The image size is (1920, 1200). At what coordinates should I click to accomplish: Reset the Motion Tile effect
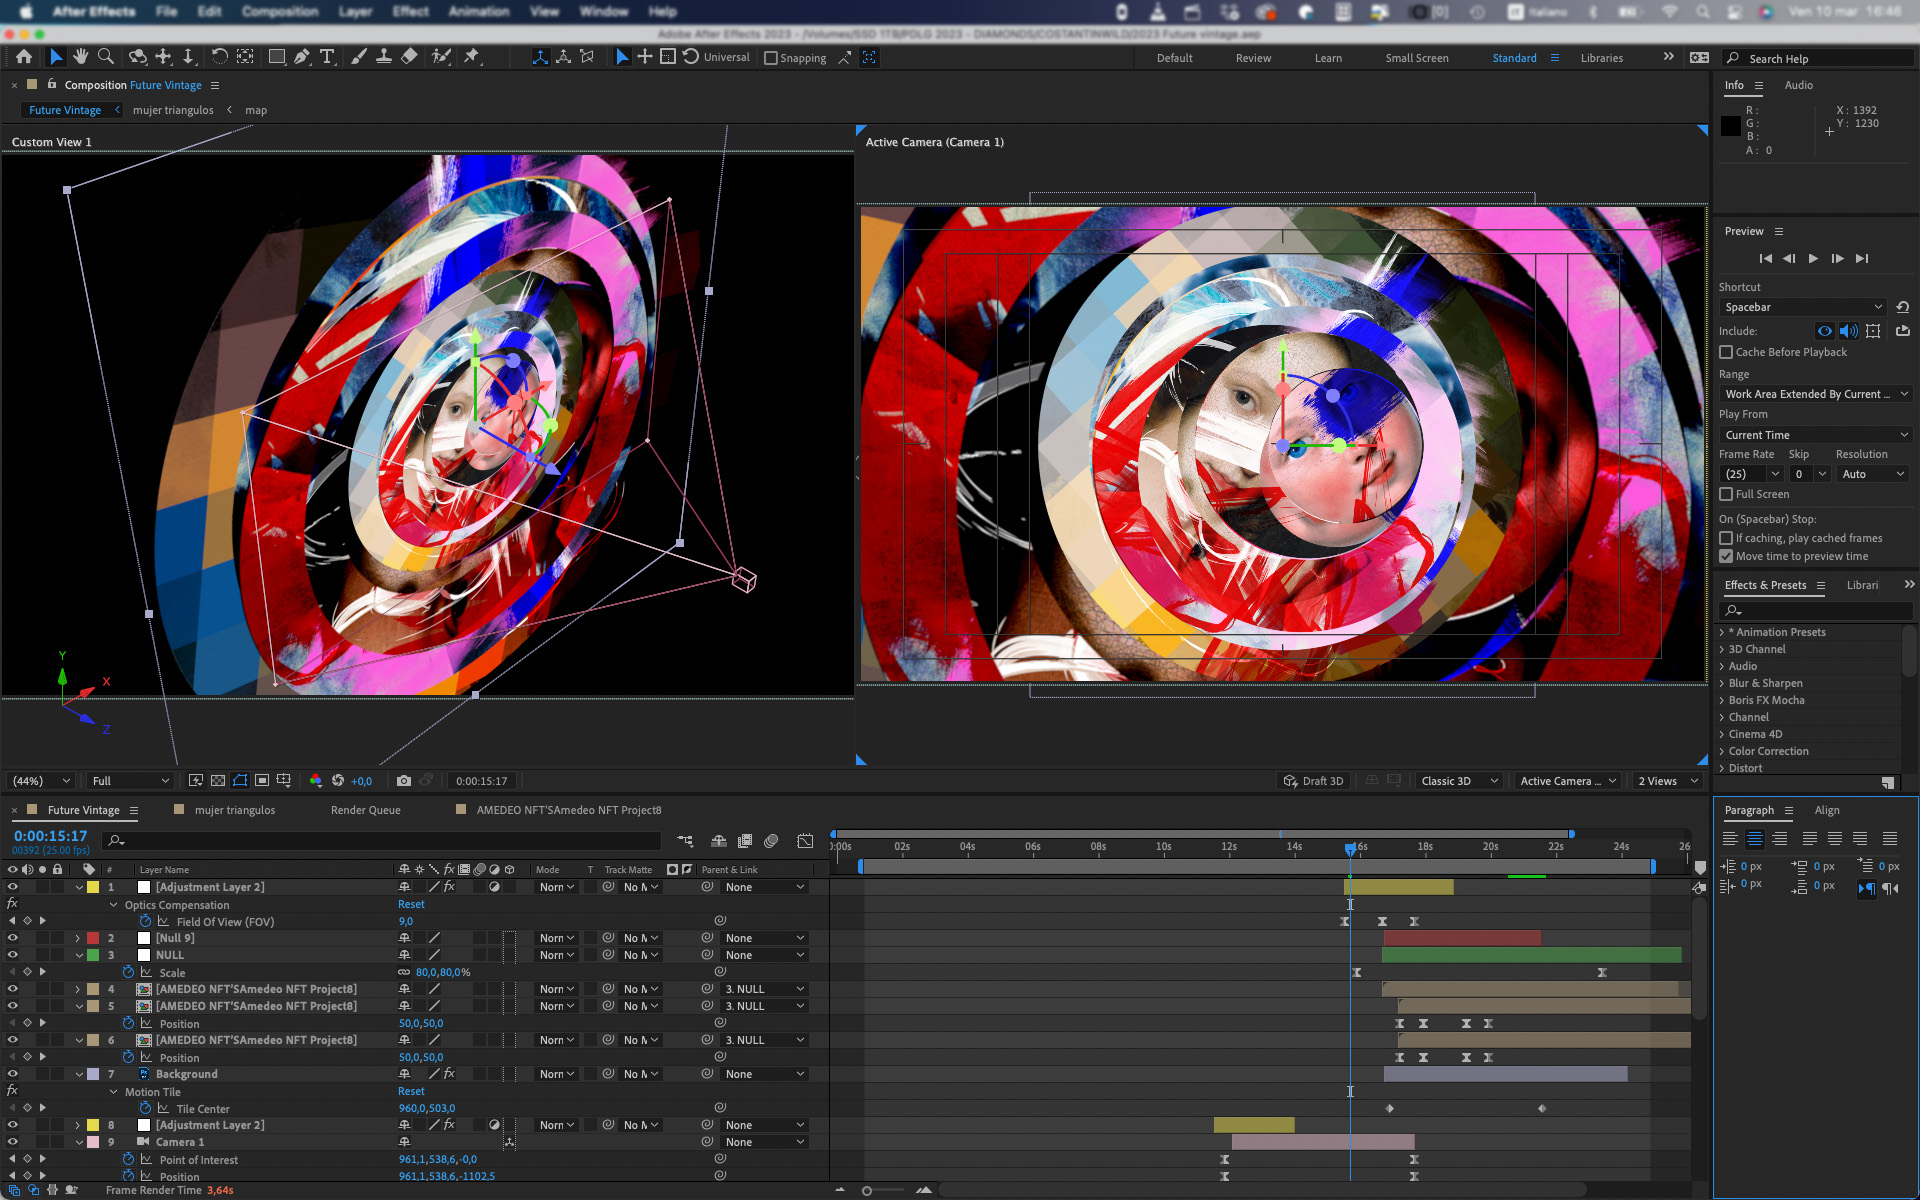click(x=411, y=1091)
